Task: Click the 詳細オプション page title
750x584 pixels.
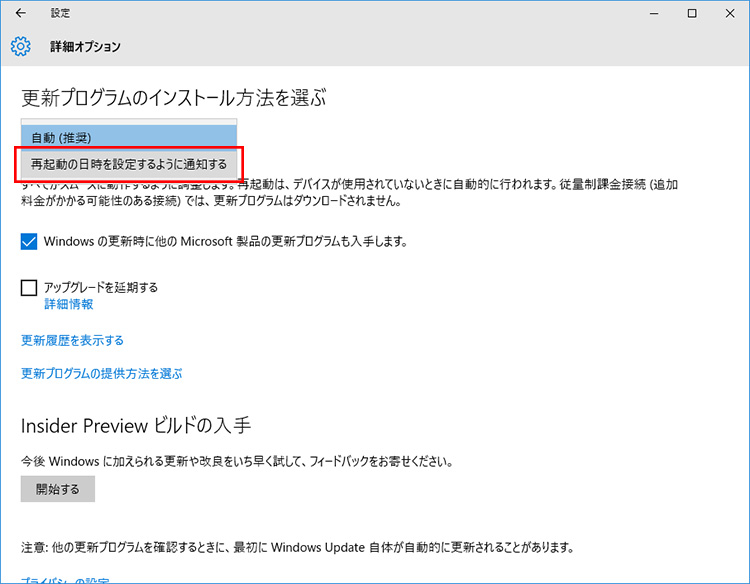Action: point(86,47)
